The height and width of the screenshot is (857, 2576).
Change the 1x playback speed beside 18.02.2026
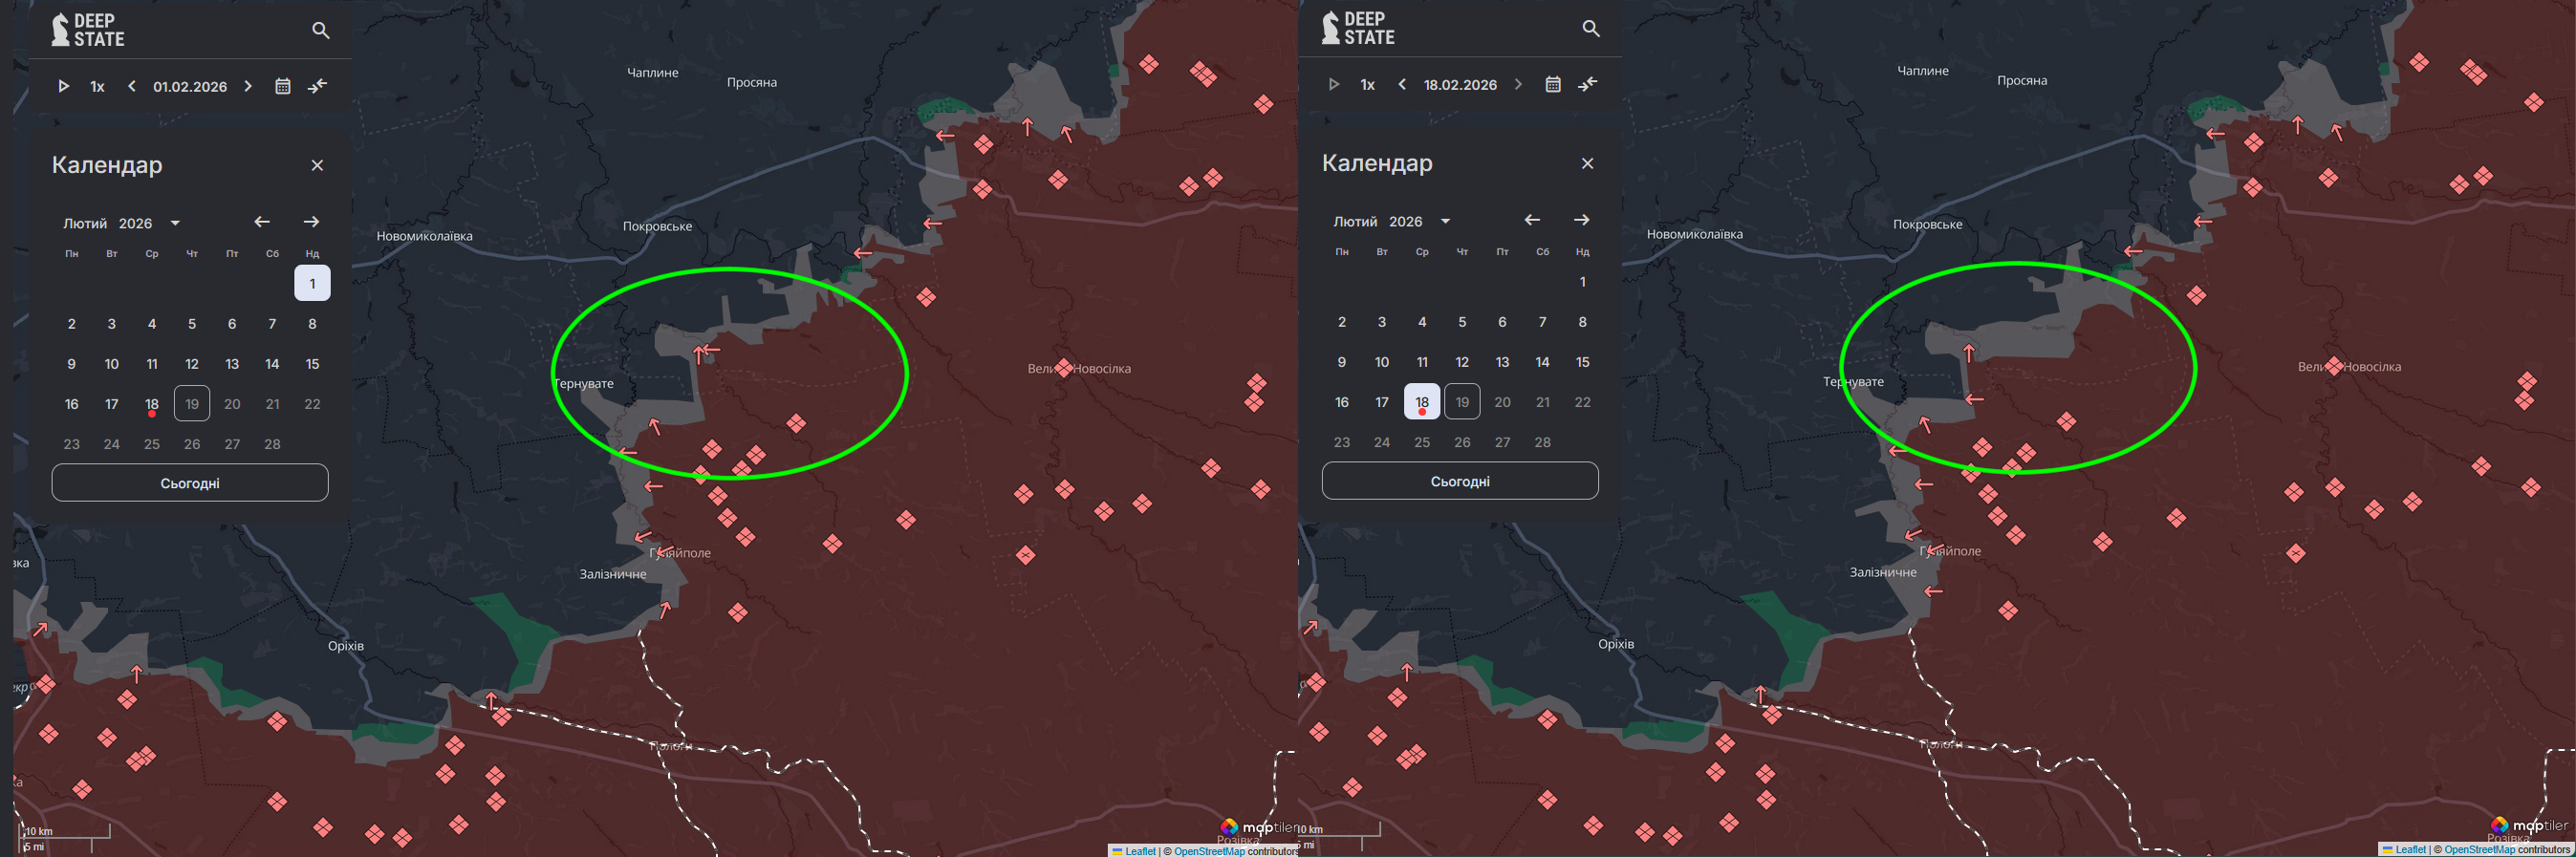tap(1367, 85)
